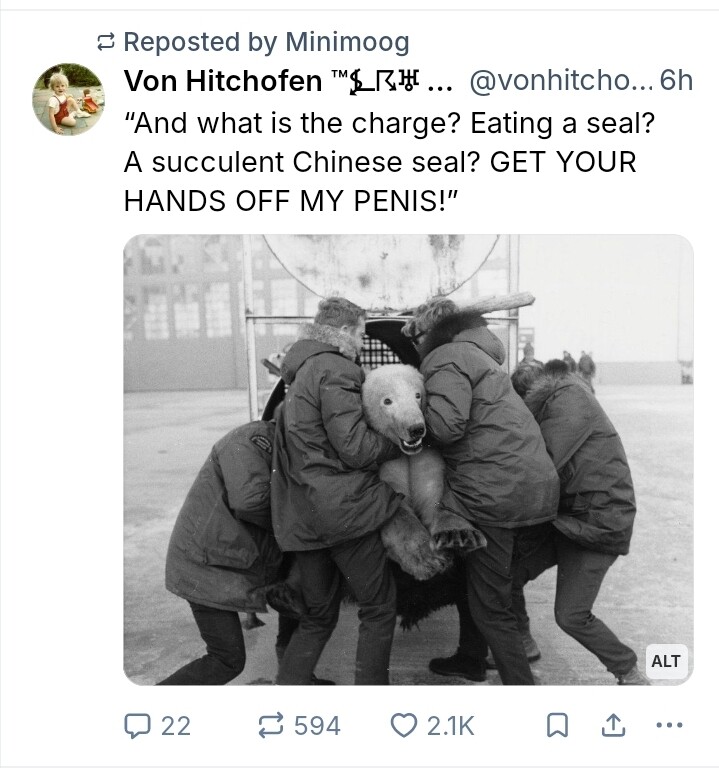Bookmark this post
Screen dimensions: 719x768
tap(557, 725)
